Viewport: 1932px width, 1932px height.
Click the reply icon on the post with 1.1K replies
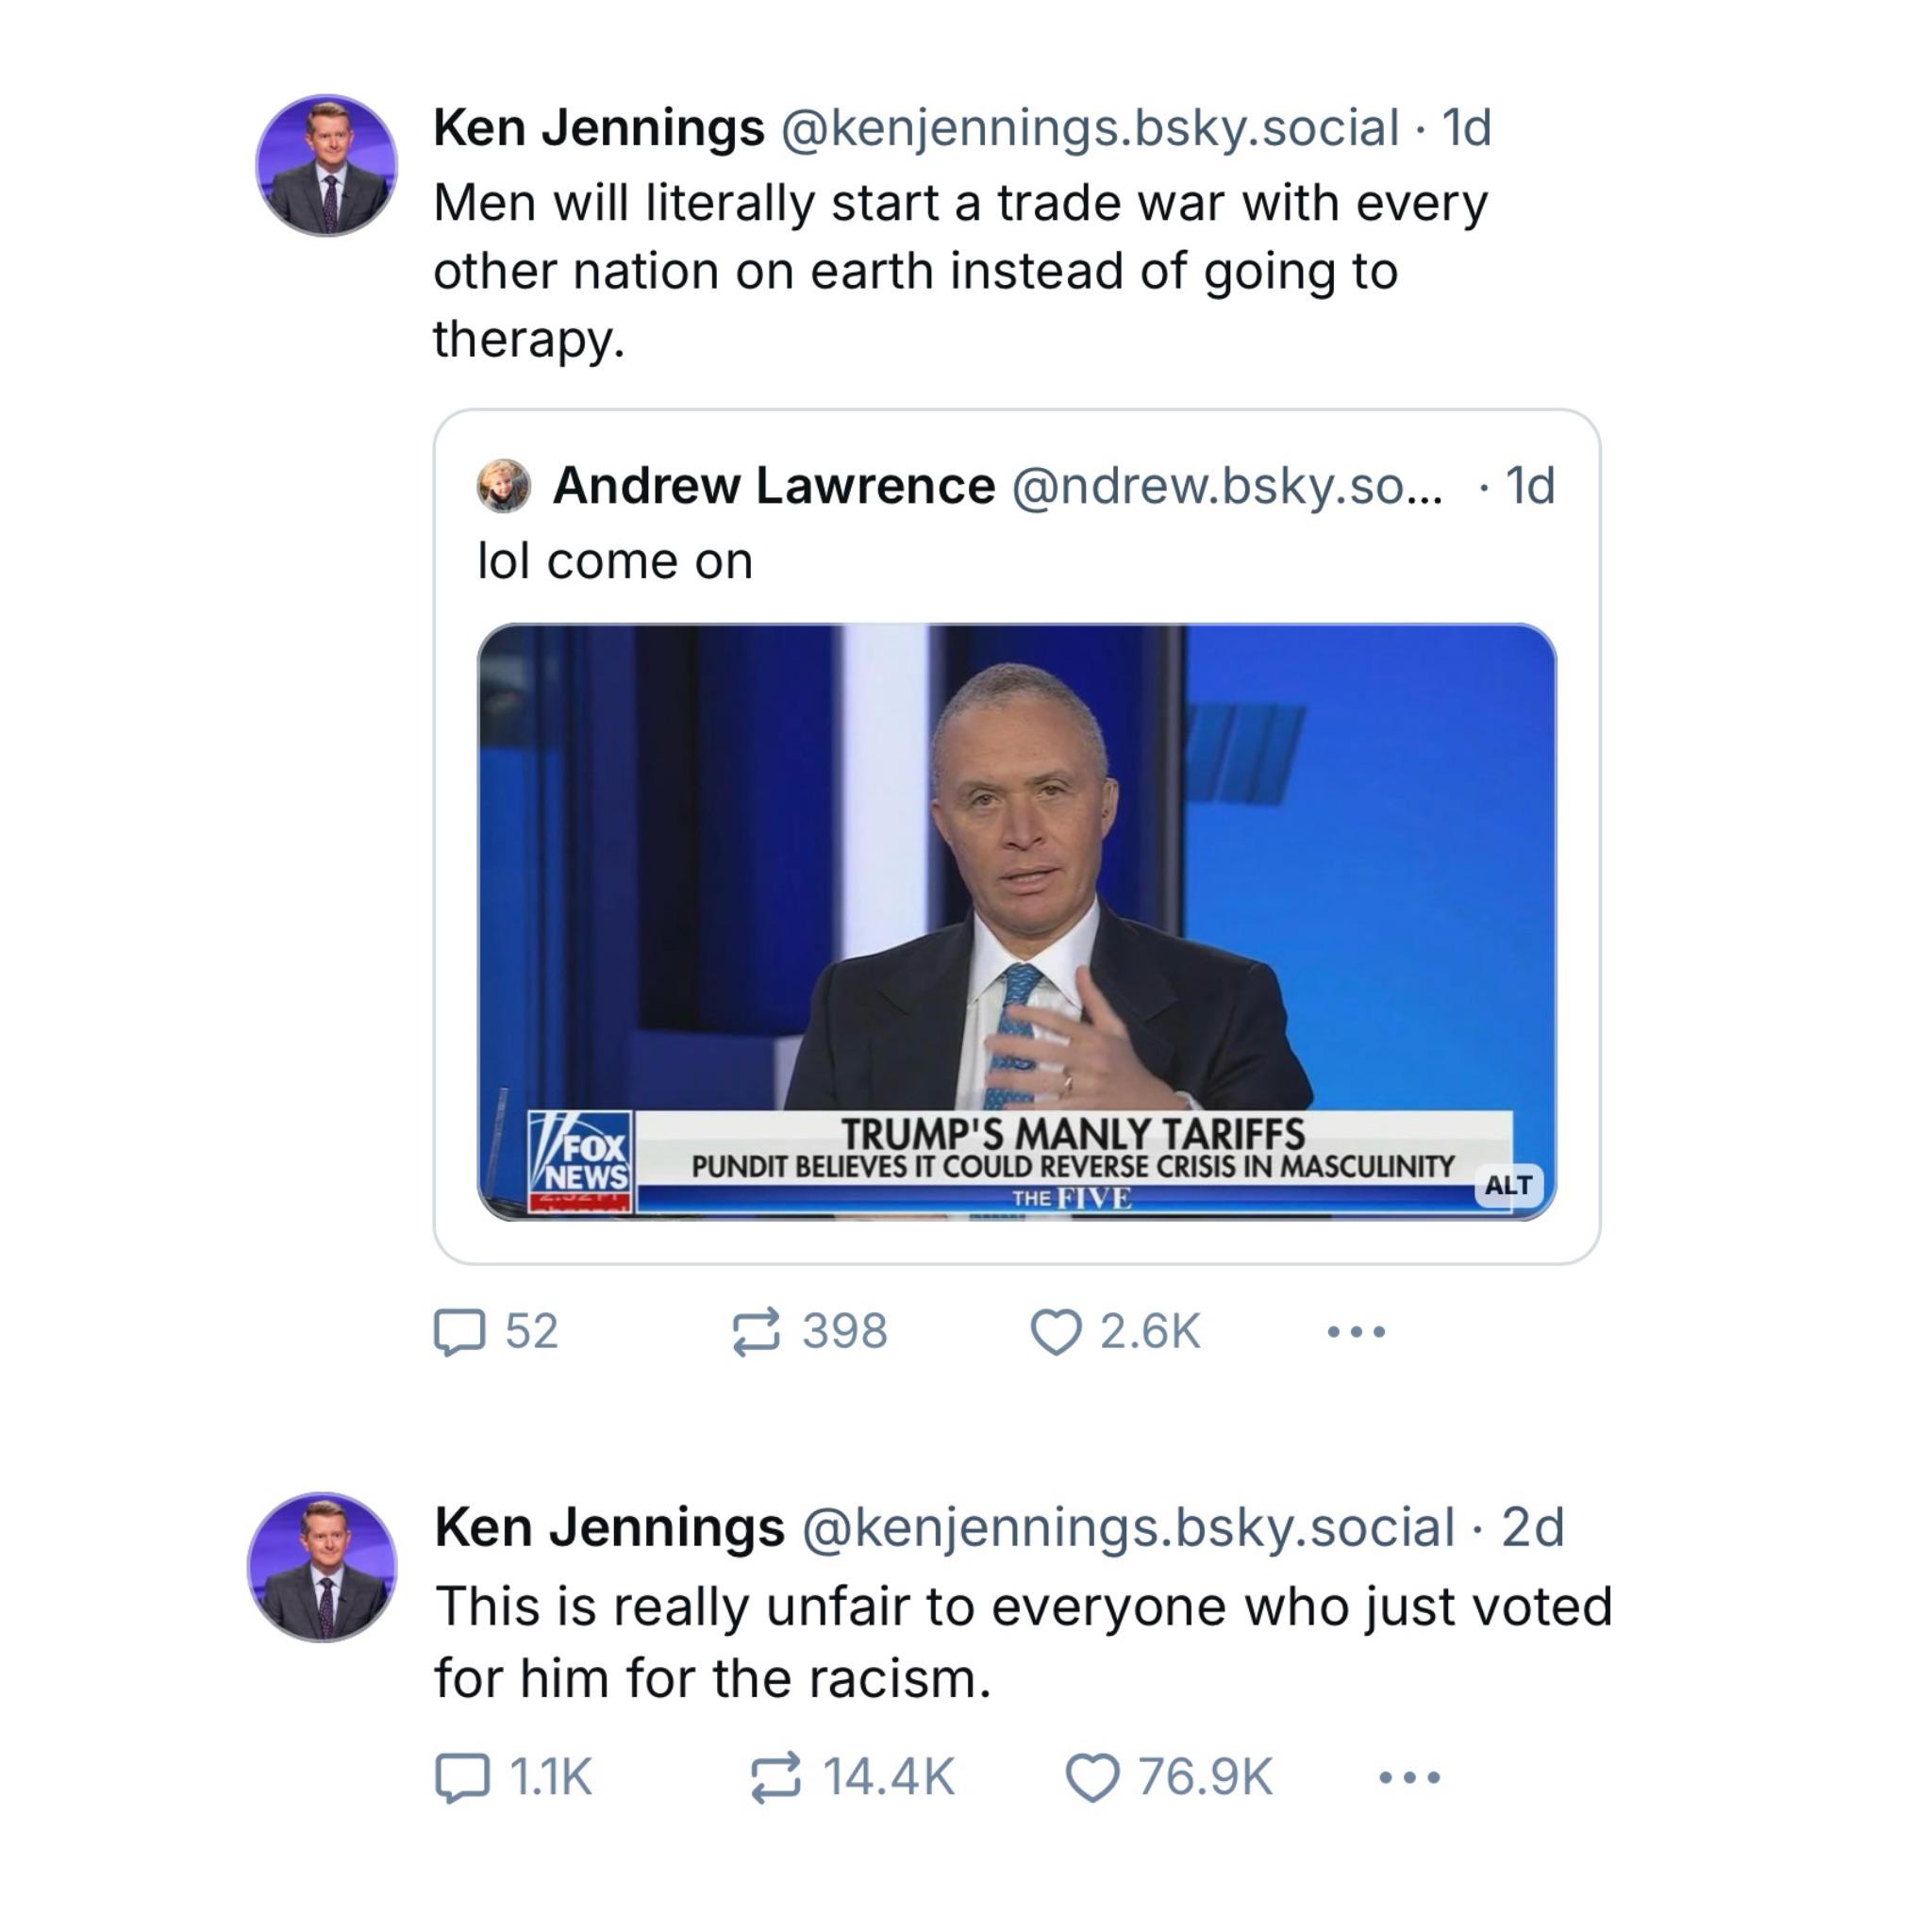(462, 1778)
